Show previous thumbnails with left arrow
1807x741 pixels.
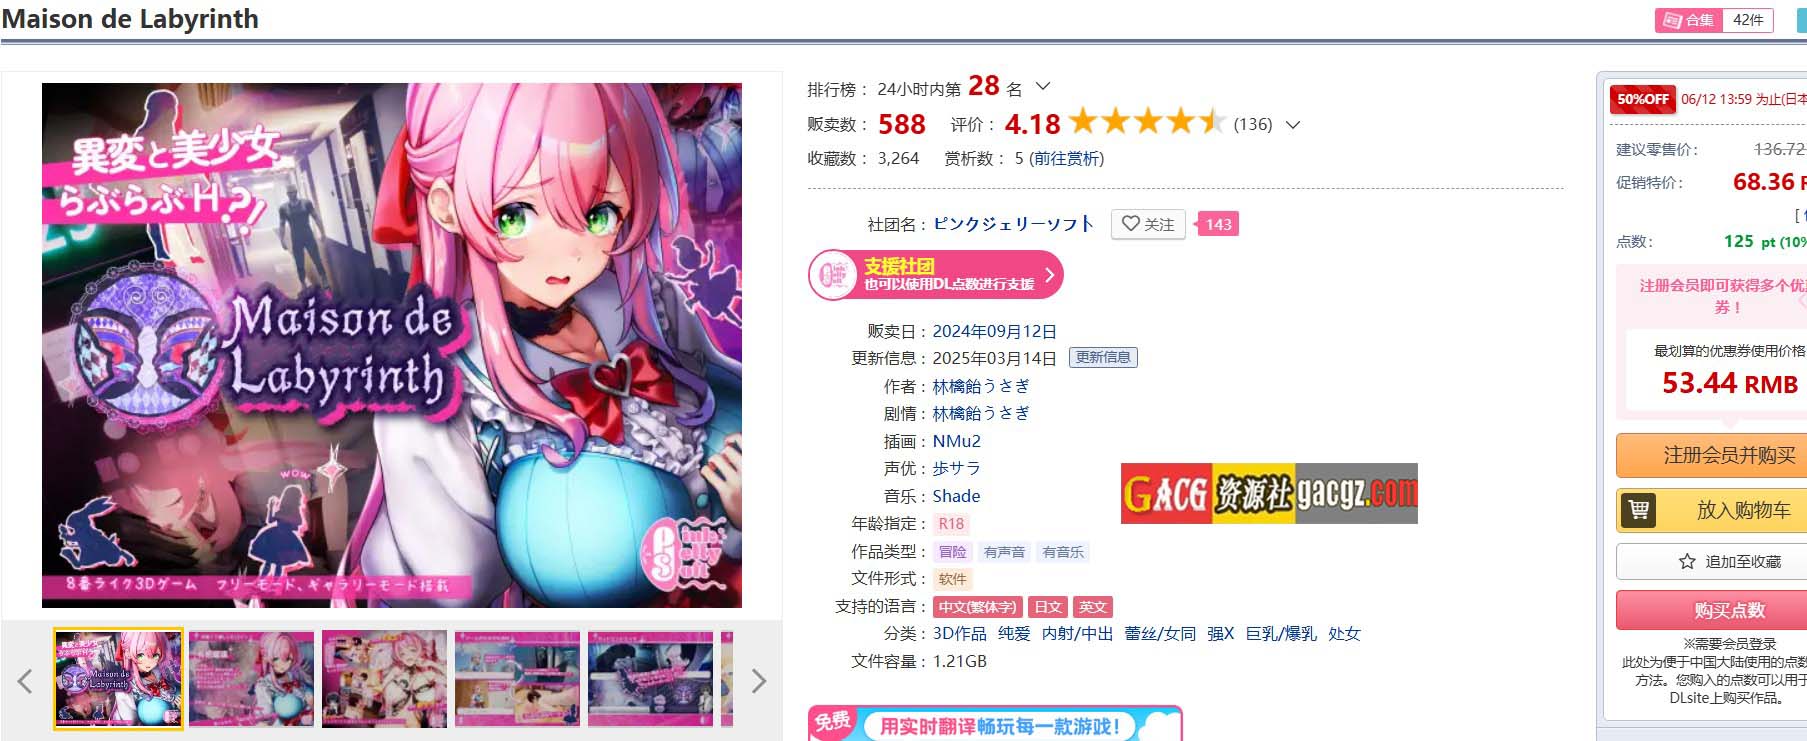[25, 681]
